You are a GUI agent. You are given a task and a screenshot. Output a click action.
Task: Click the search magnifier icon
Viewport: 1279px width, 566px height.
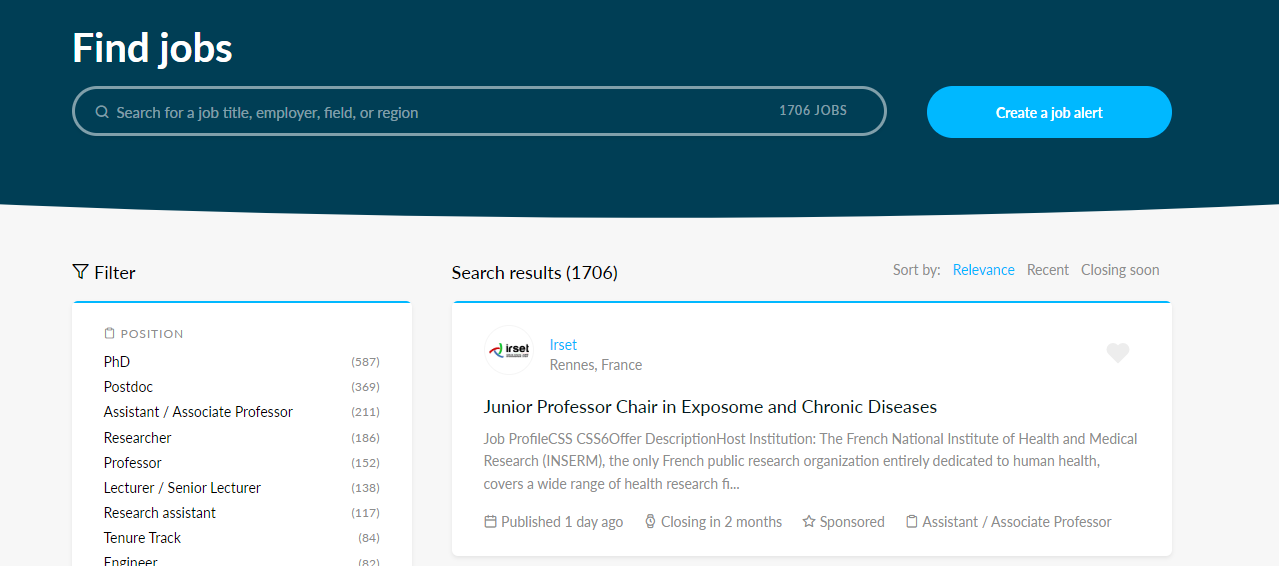[102, 112]
